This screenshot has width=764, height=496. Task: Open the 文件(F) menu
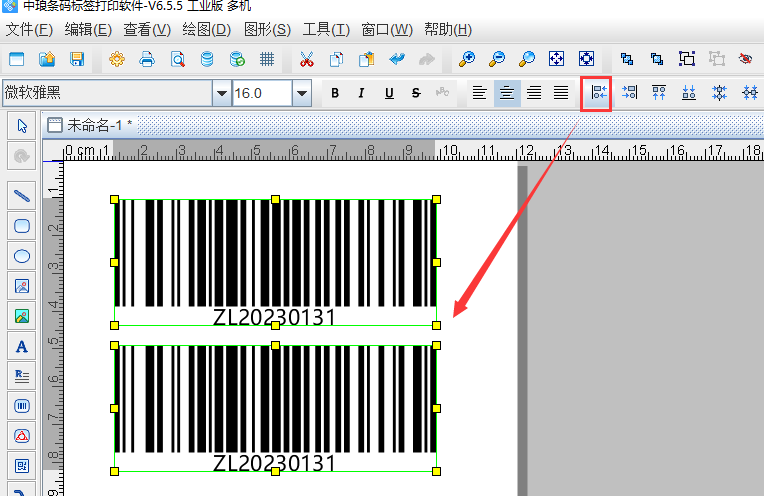coord(30,30)
